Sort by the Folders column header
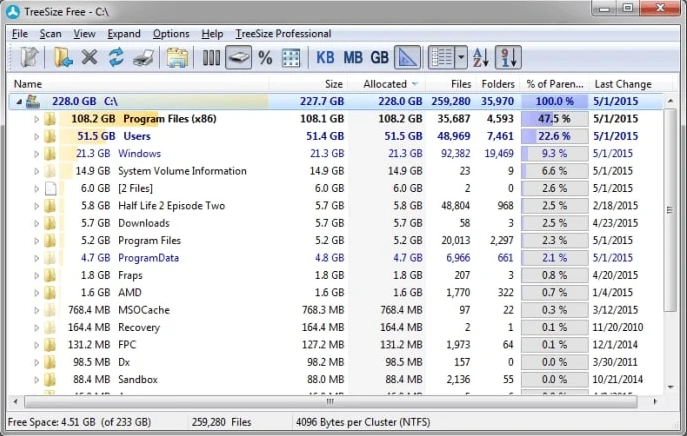The image size is (687, 436). pyautogui.click(x=498, y=84)
